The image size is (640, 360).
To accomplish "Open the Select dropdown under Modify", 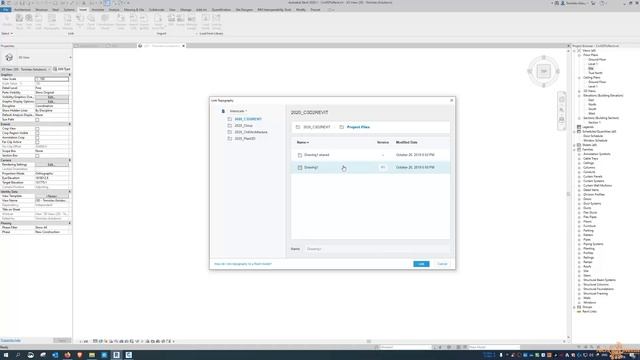I will 7,33.
